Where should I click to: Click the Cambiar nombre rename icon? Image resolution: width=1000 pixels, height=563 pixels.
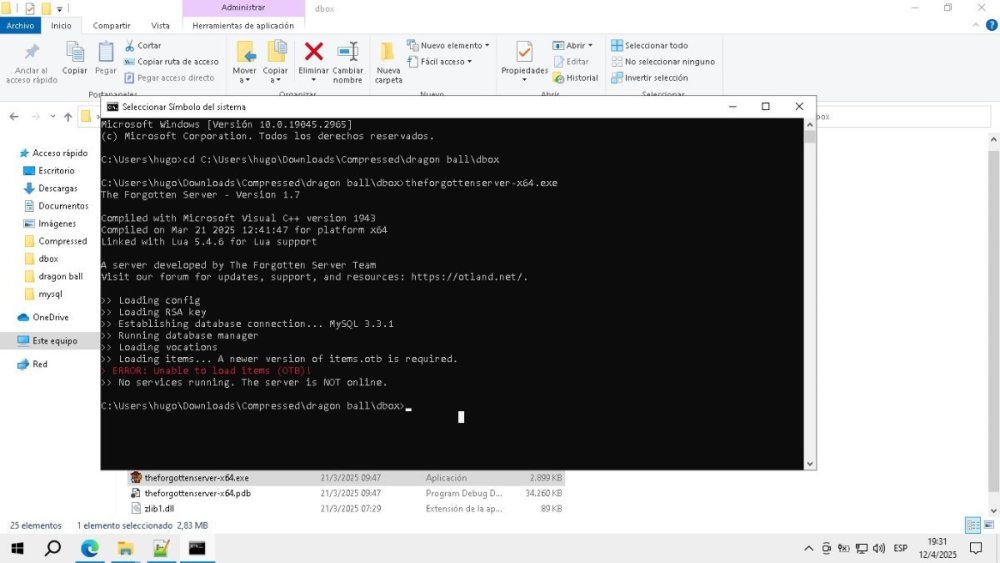click(x=348, y=52)
